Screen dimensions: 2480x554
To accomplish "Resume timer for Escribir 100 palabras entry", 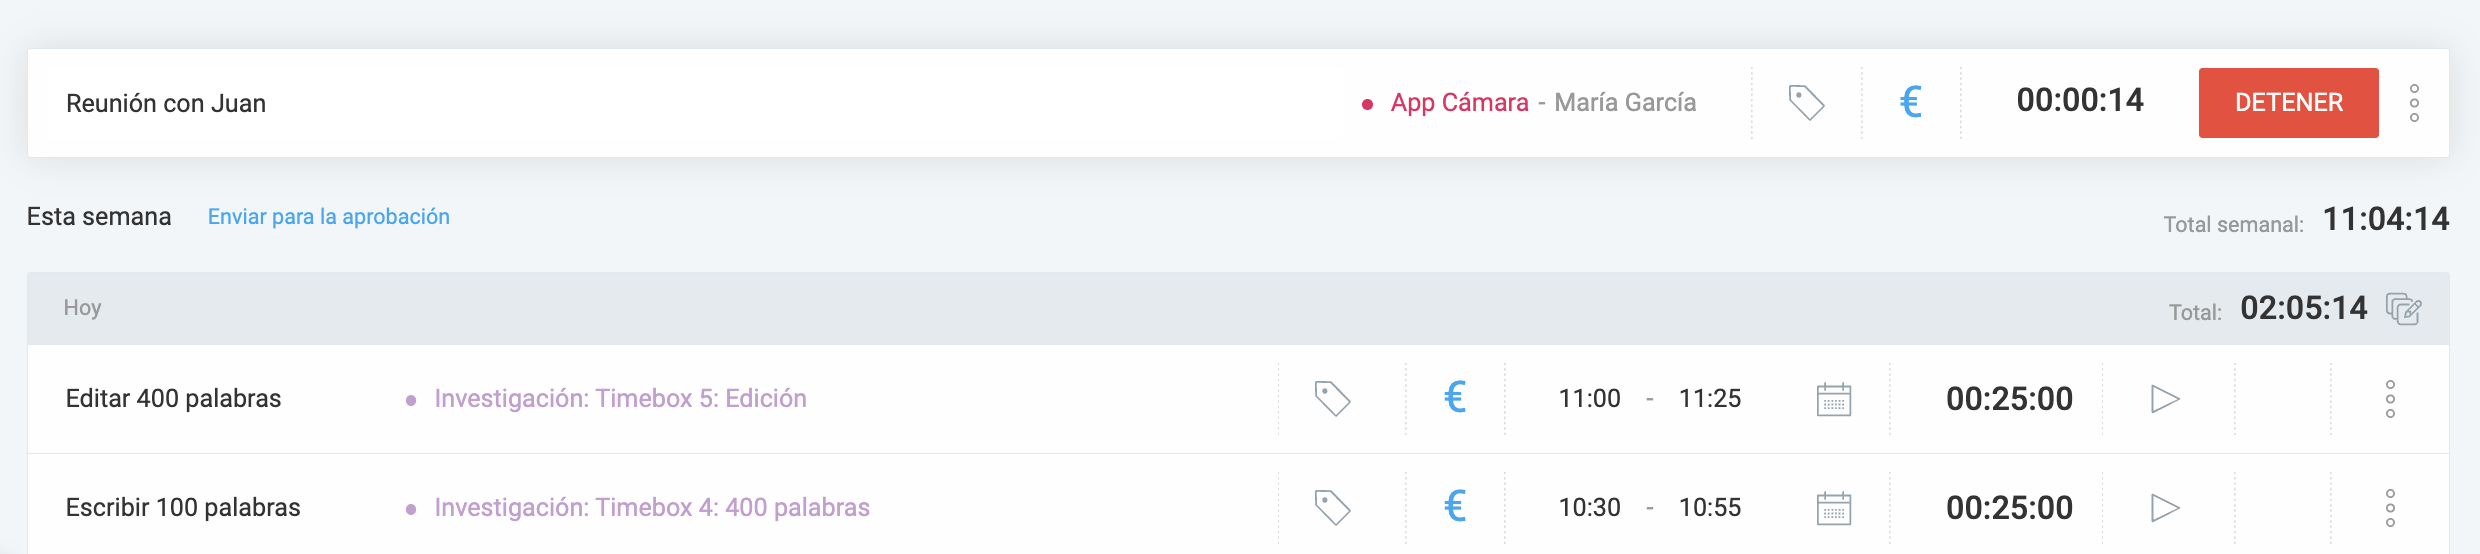I will [x=2165, y=508].
